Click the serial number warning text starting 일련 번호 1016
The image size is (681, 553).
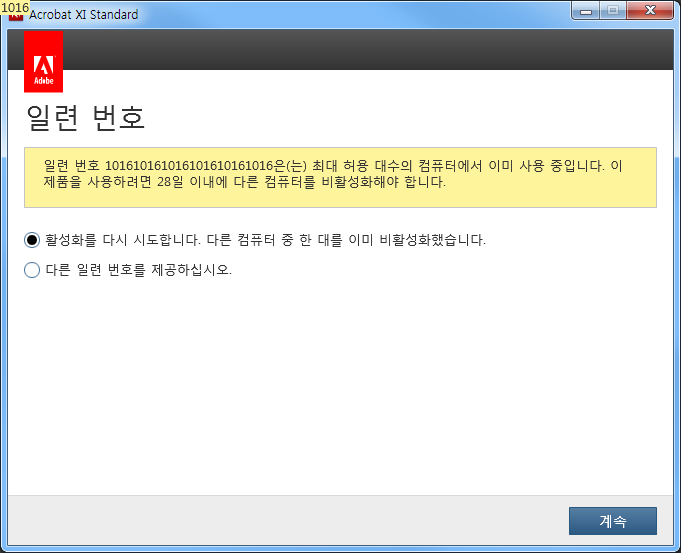(333, 173)
